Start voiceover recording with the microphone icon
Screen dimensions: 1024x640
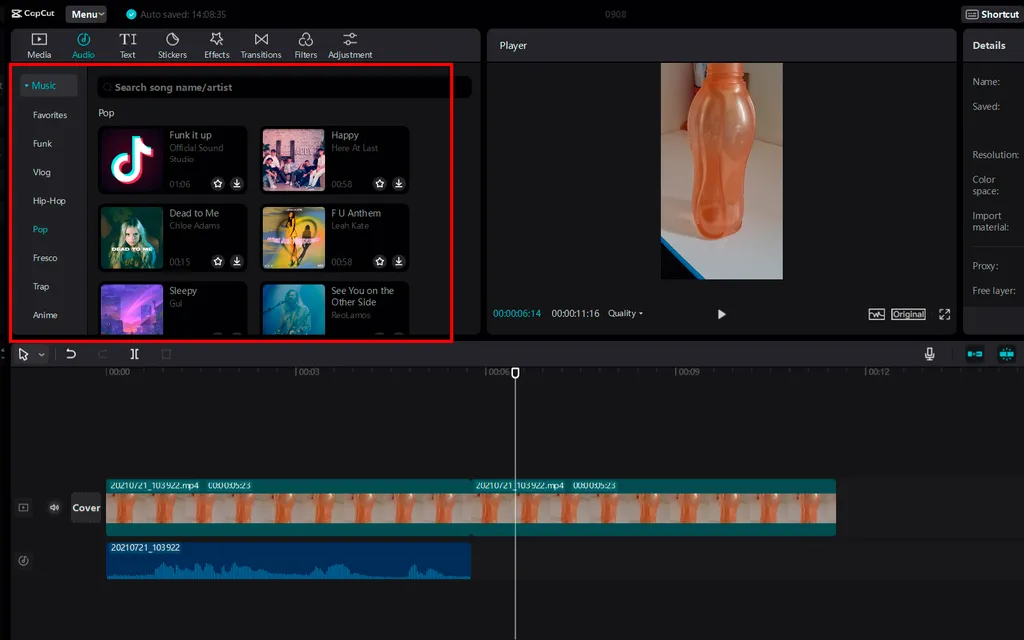tap(929, 354)
